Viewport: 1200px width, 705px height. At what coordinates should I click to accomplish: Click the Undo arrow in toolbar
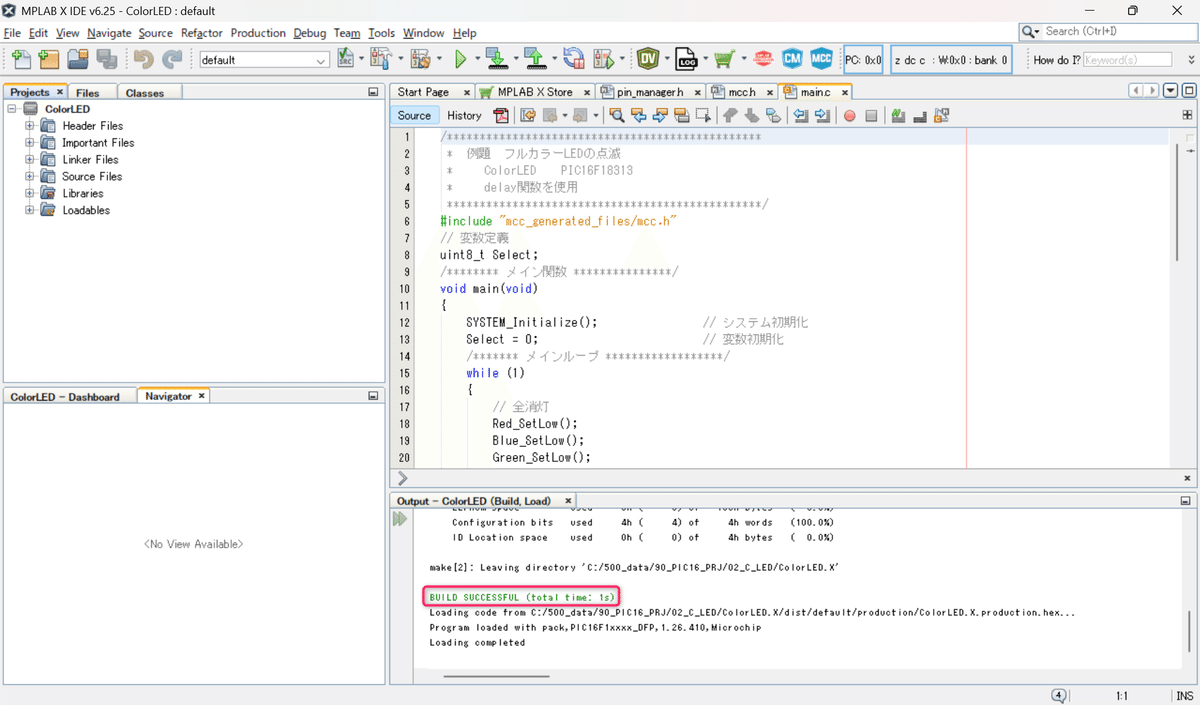[143, 60]
